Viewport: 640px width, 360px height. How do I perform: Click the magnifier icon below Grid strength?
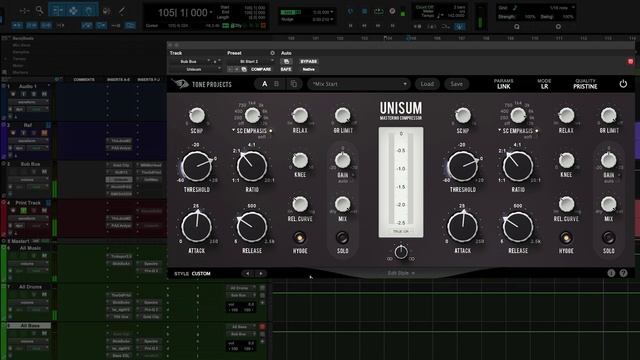[x=517, y=27]
